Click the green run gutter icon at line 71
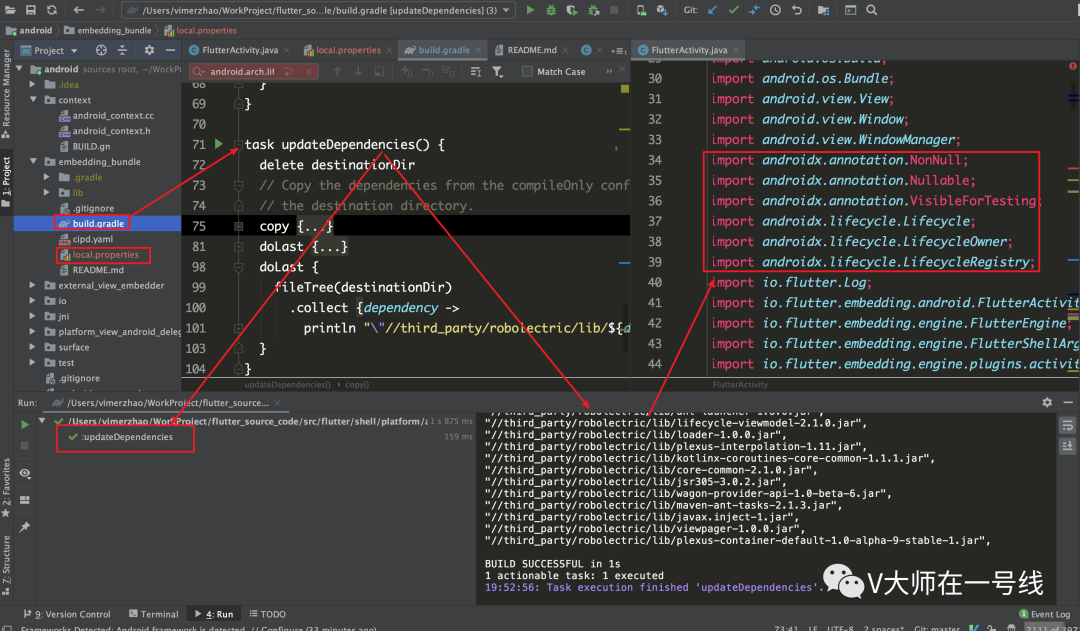 pos(218,144)
